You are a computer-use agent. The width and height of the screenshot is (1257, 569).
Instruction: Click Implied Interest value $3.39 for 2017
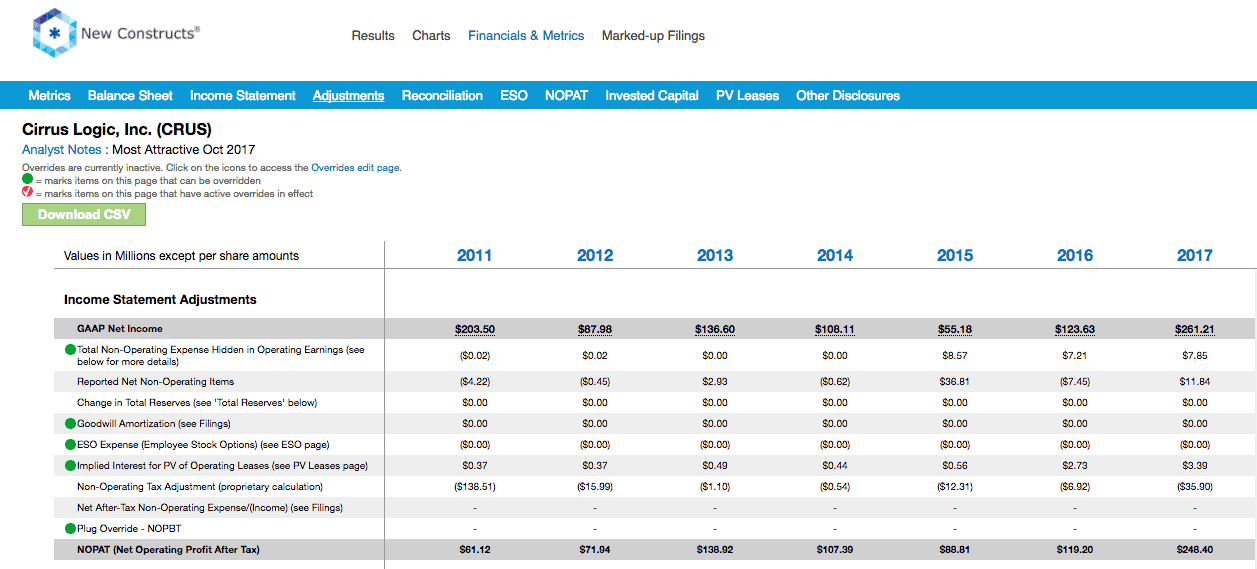tap(1195, 466)
